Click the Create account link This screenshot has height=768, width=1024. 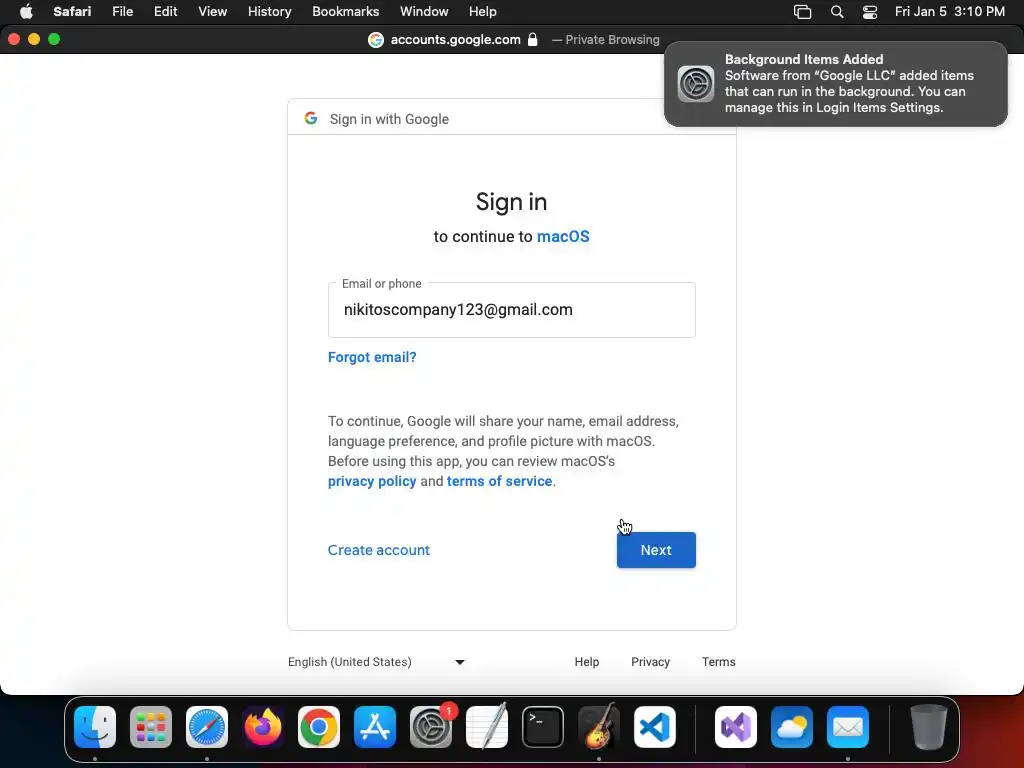tap(379, 550)
